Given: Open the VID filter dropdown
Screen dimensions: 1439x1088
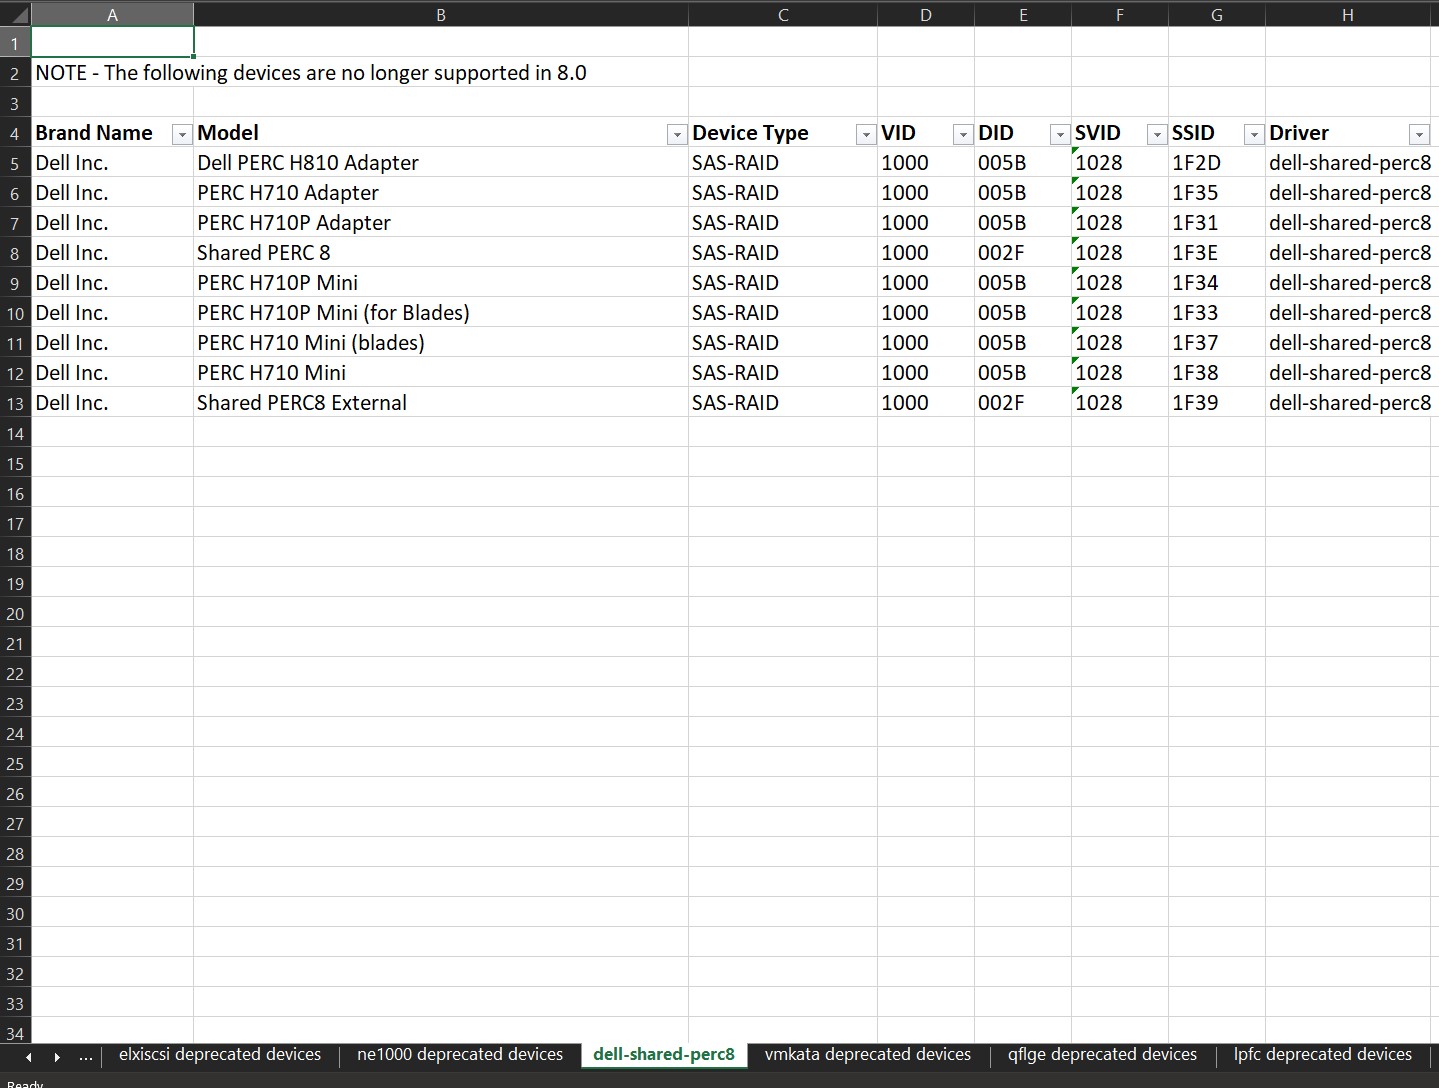Looking at the screenshot, I should click(961, 133).
